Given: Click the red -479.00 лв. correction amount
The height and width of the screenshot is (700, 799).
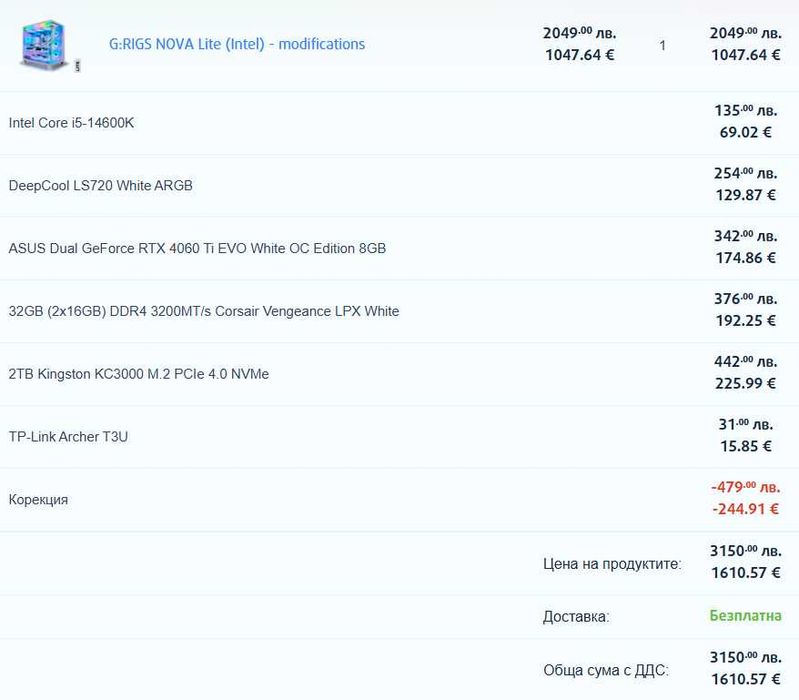Looking at the screenshot, I should pyautogui.click(x=745, y=488).
